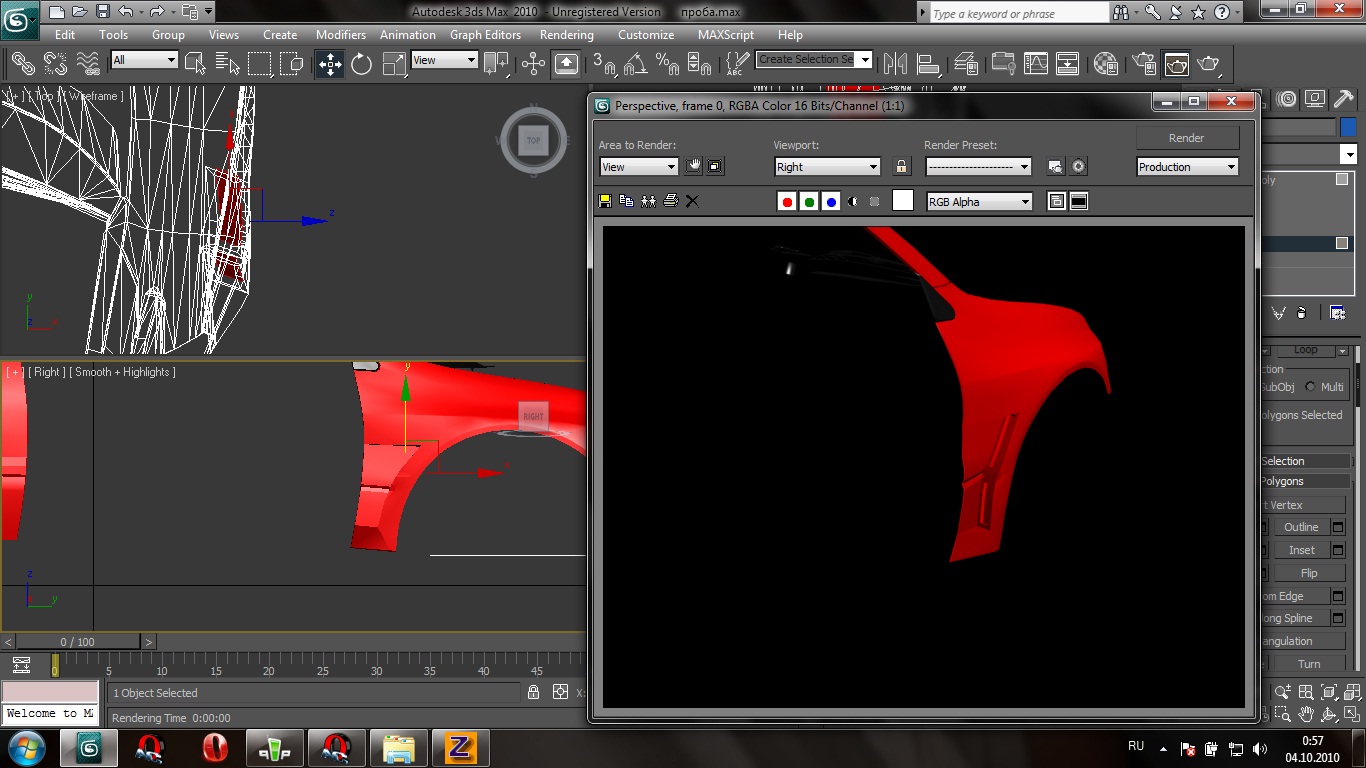Save the rendered image with disk icon
This screenshot has height=768, width=1366.
[605, 201]
